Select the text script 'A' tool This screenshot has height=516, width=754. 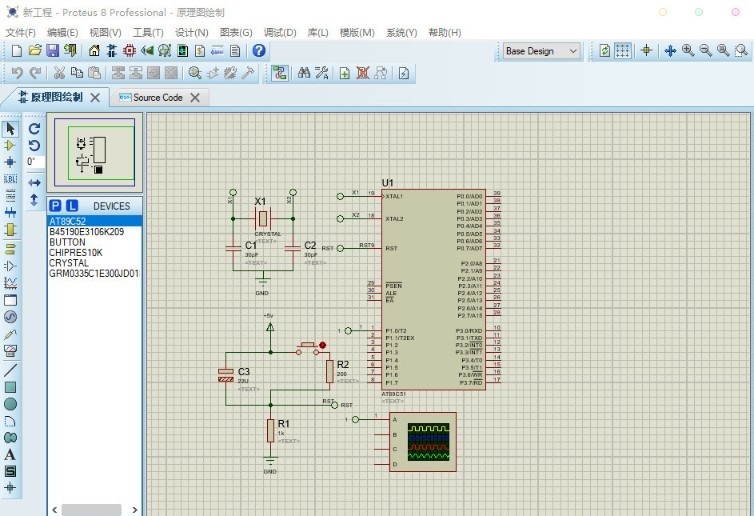tap(10, 455)
